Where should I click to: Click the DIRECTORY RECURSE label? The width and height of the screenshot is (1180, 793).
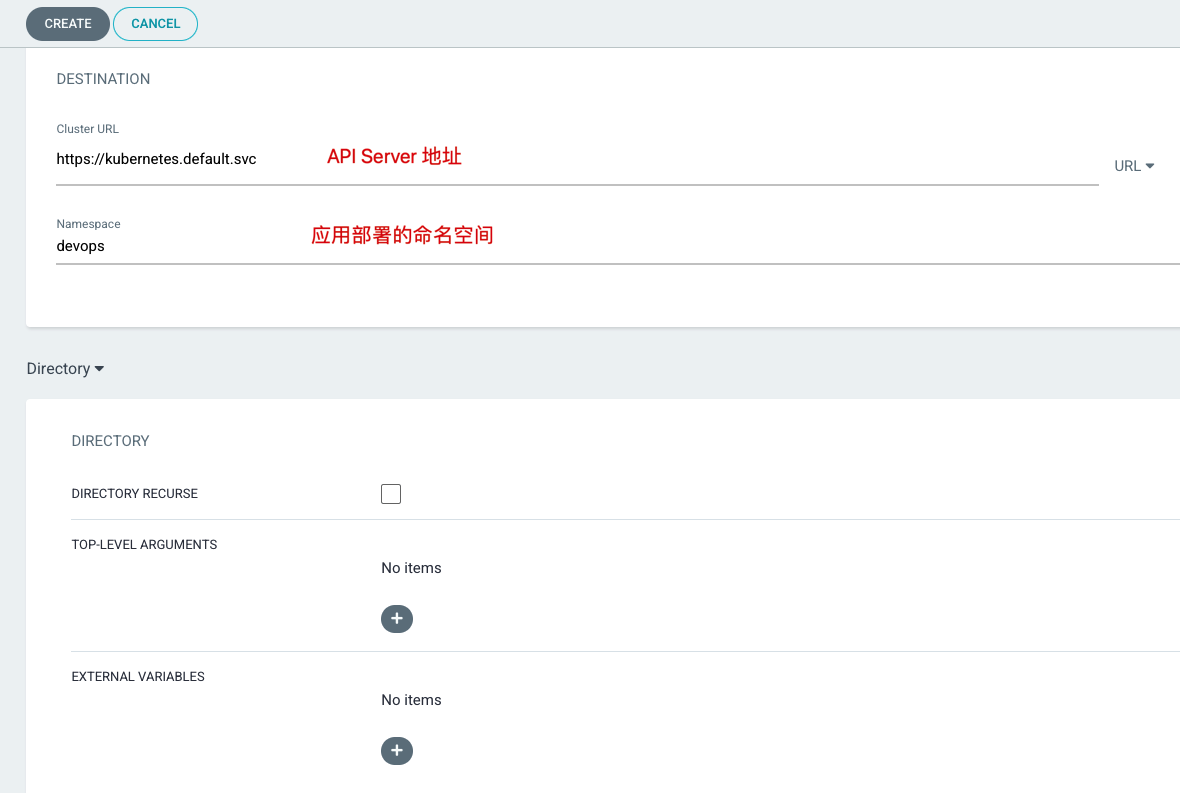(x=135, y=494)
